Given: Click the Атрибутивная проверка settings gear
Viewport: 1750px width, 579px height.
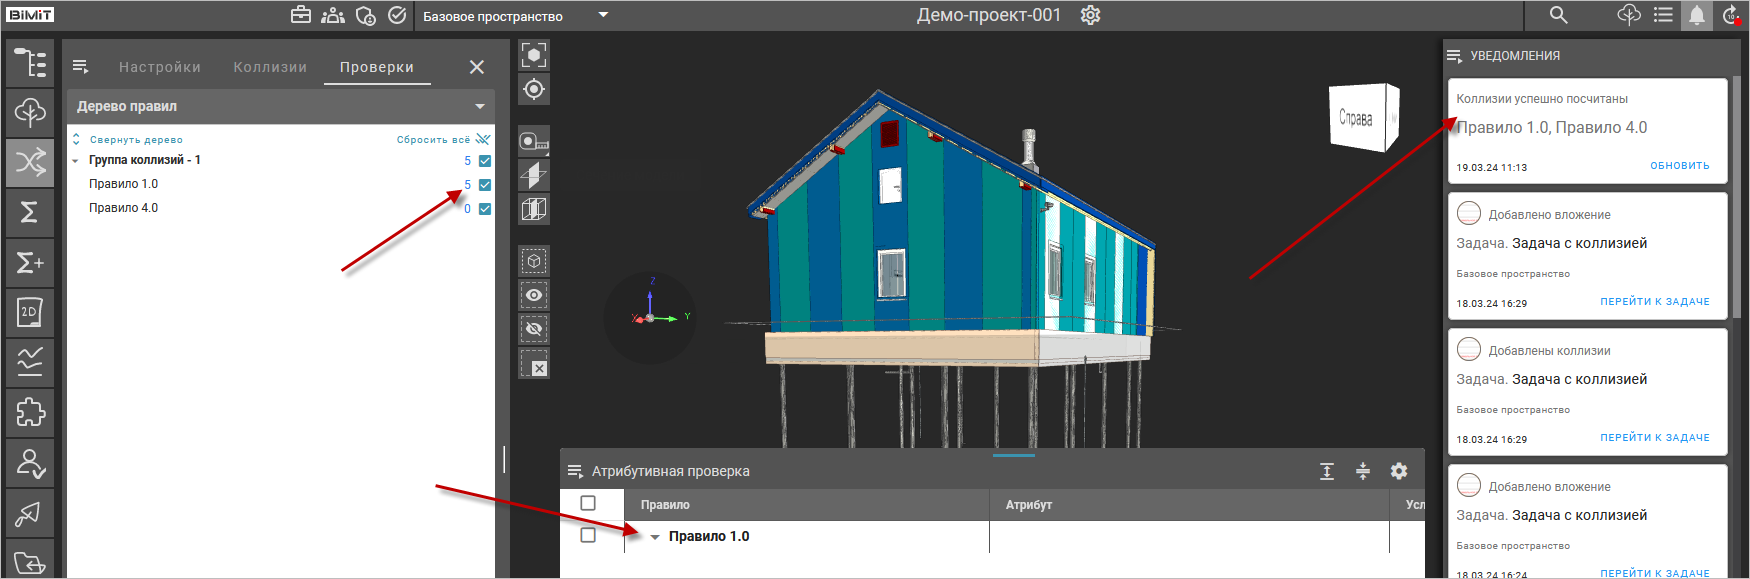Looking at the screenshot, I should [x=1399, y=471].
